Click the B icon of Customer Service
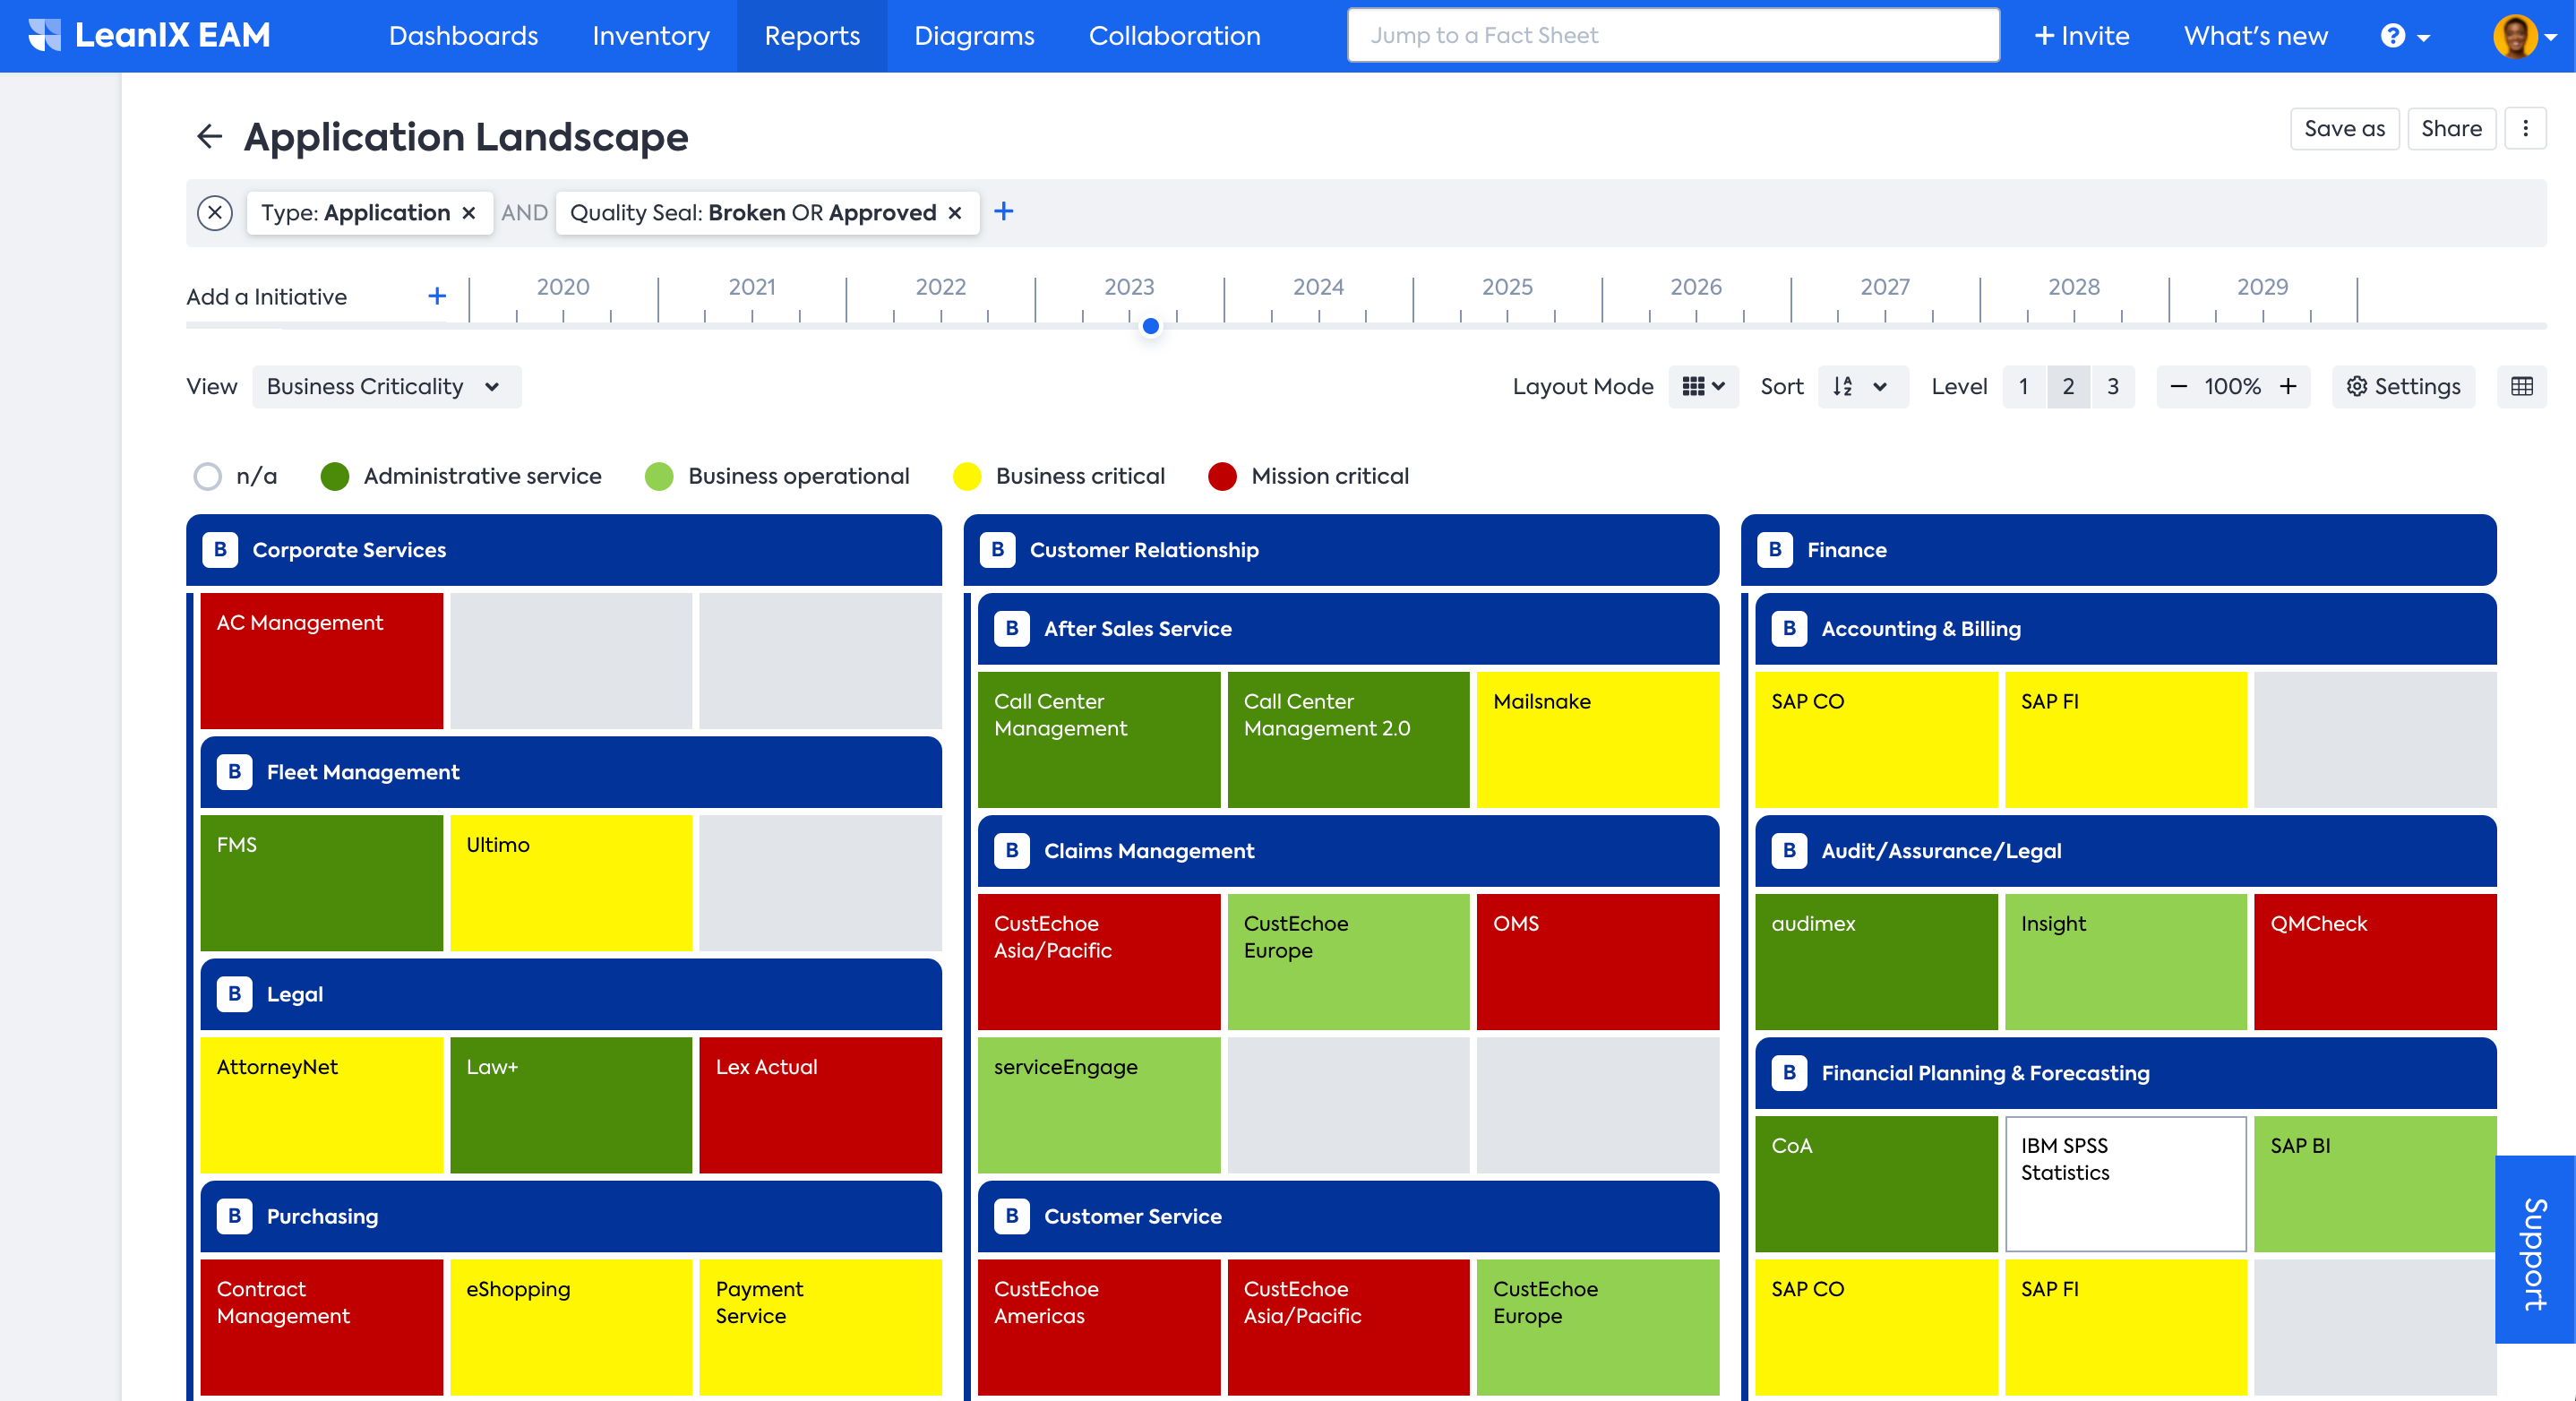This screenshot has width=2576, height=1401. [1012, 1216]
